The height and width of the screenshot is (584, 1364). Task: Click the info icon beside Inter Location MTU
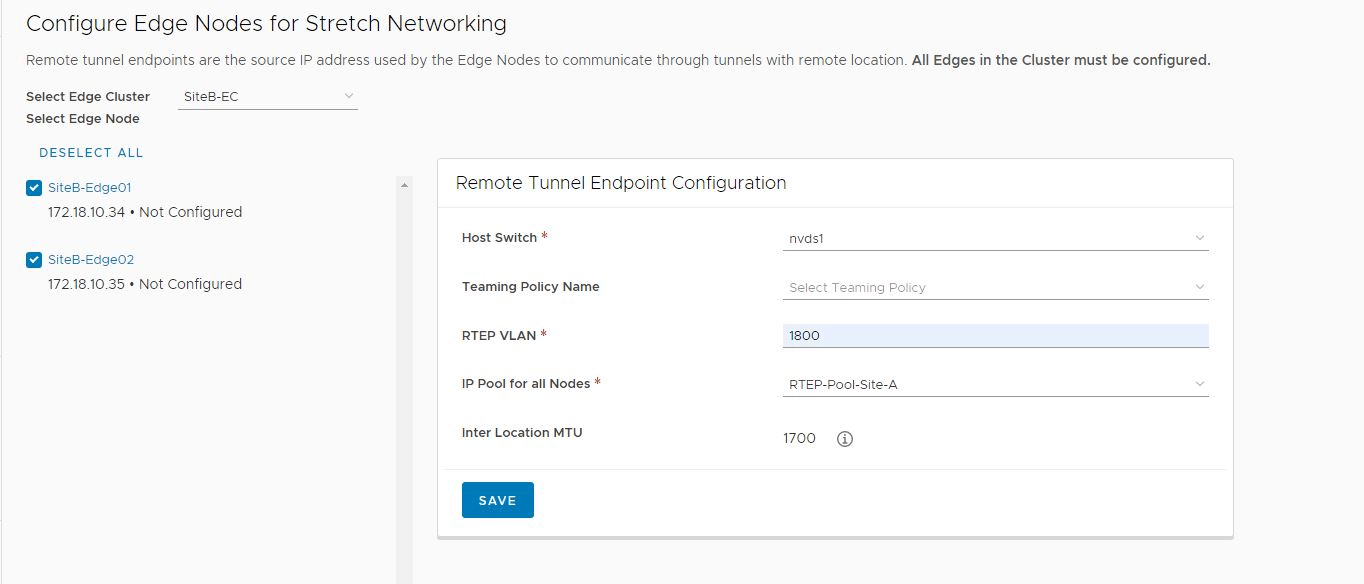[844, 439]
